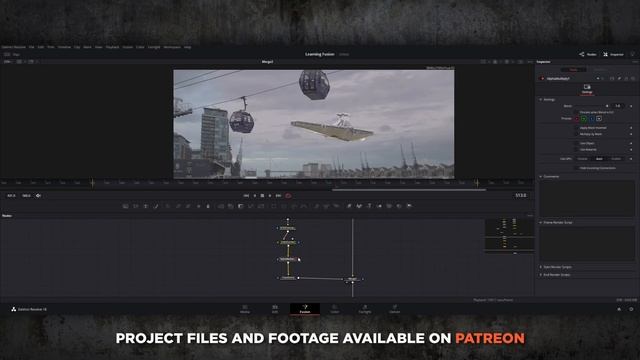Open the Modifiers tab in Inspector
640x360 pixels.
coord(600,69)
